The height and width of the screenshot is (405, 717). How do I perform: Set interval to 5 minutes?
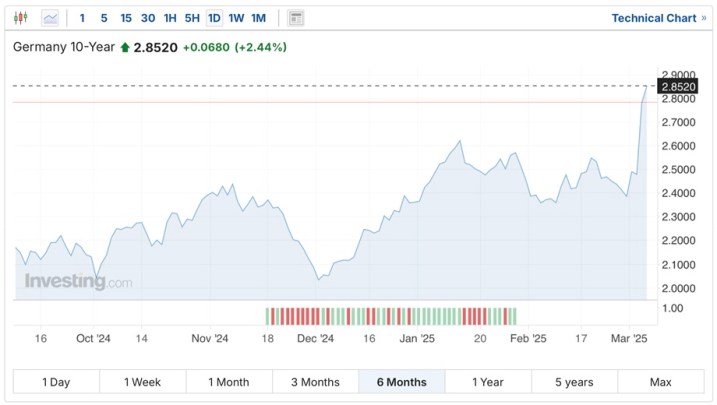coord(104,18)
